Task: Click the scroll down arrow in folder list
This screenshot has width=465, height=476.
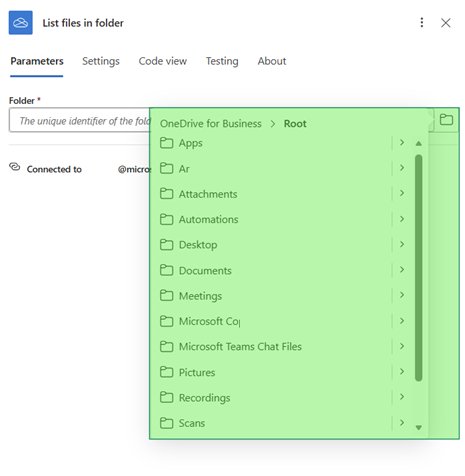Action: tap(419, 427)
